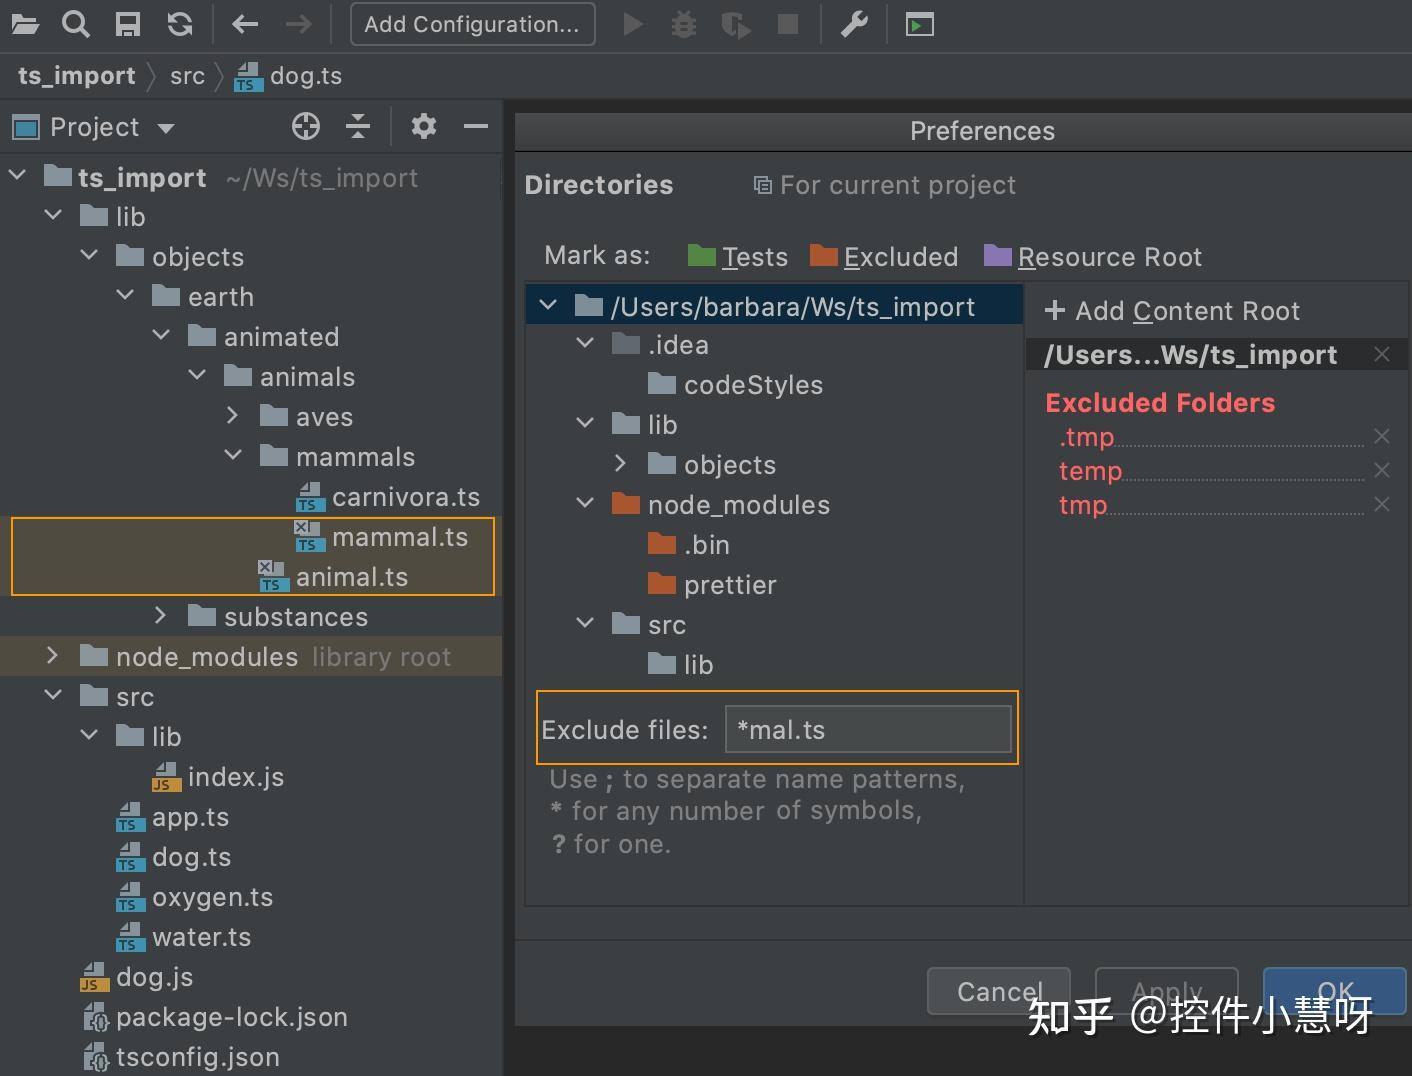Open the Terminal icon in toolbar
This screenshot has width=1412, height=1076.
pos(919,24)
